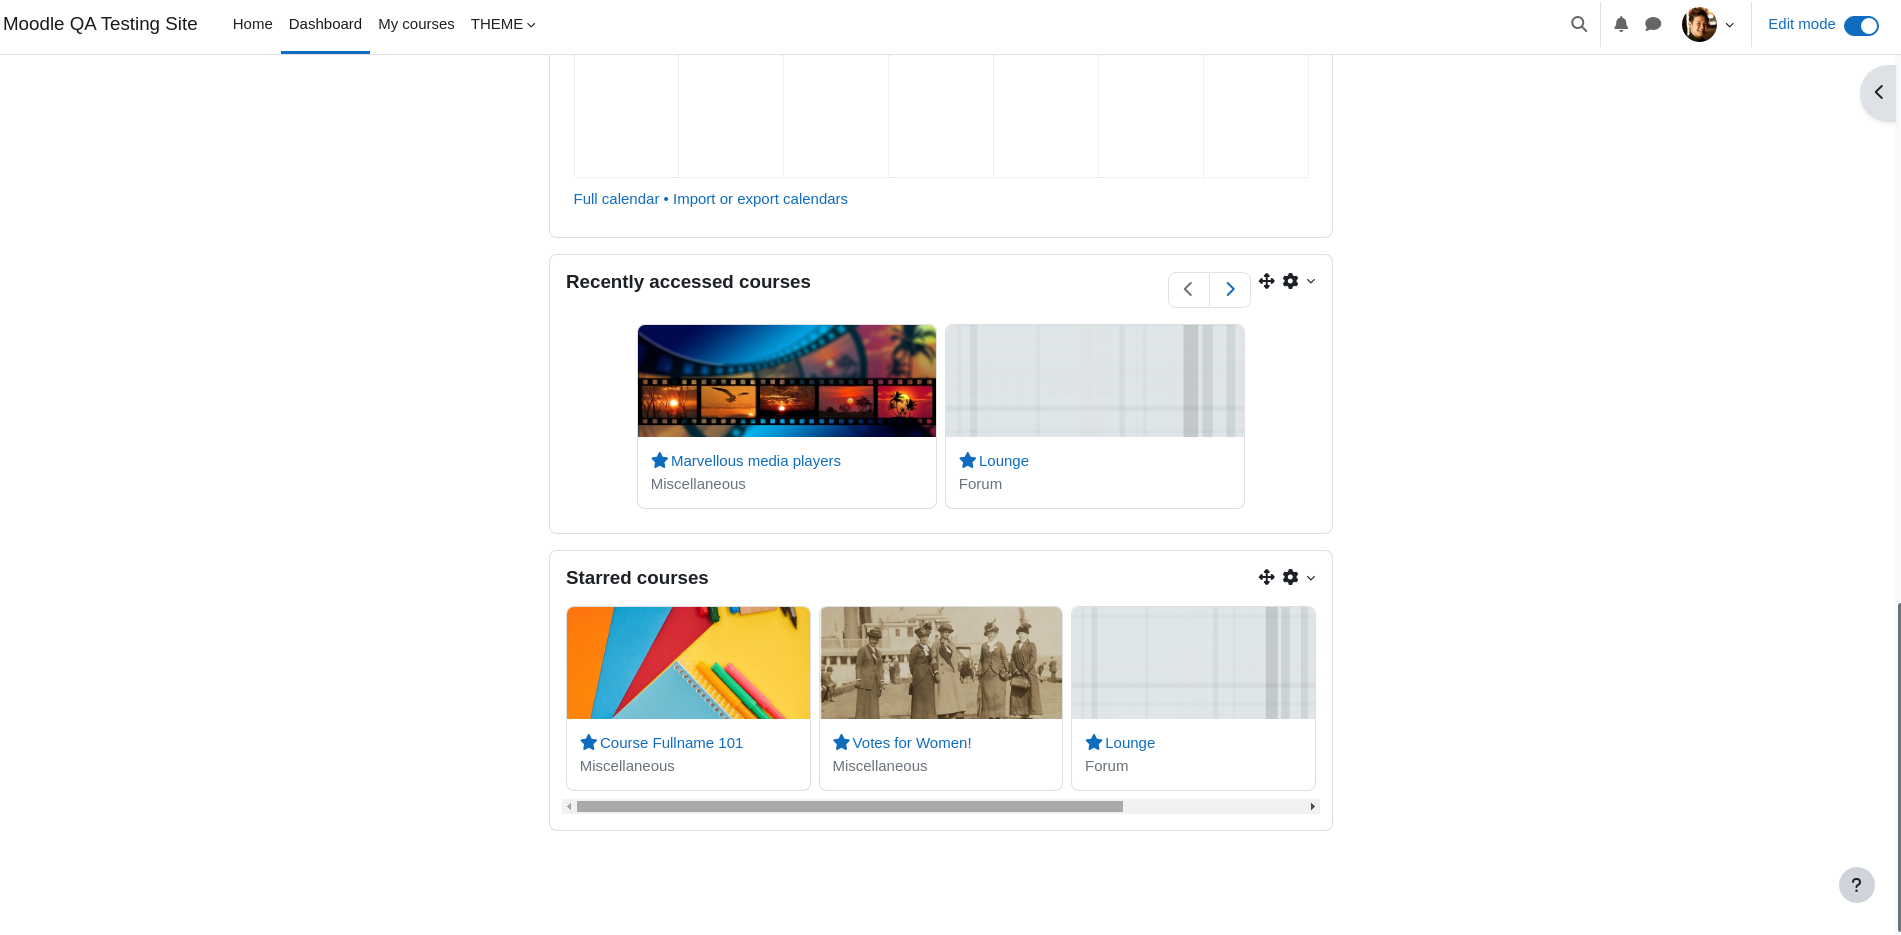This screenshot has height=935, width=1901.
Task: Open Course Fullname 101 link
Action: 671,743
